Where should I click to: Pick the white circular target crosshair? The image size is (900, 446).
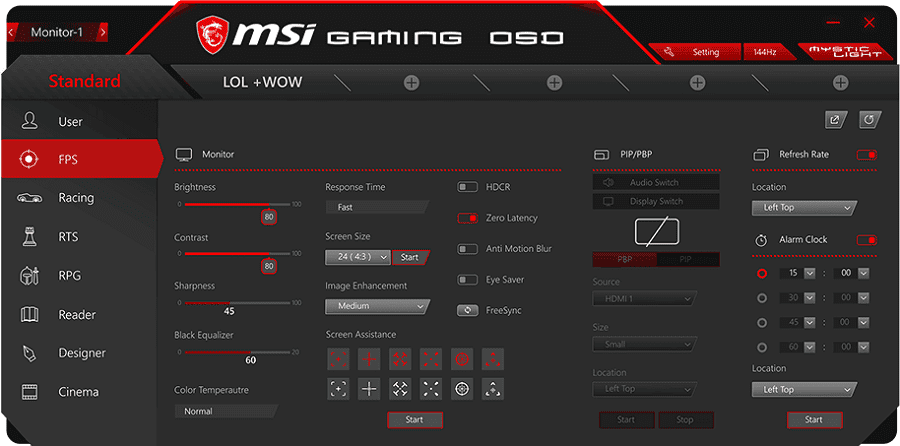(462, 389)
